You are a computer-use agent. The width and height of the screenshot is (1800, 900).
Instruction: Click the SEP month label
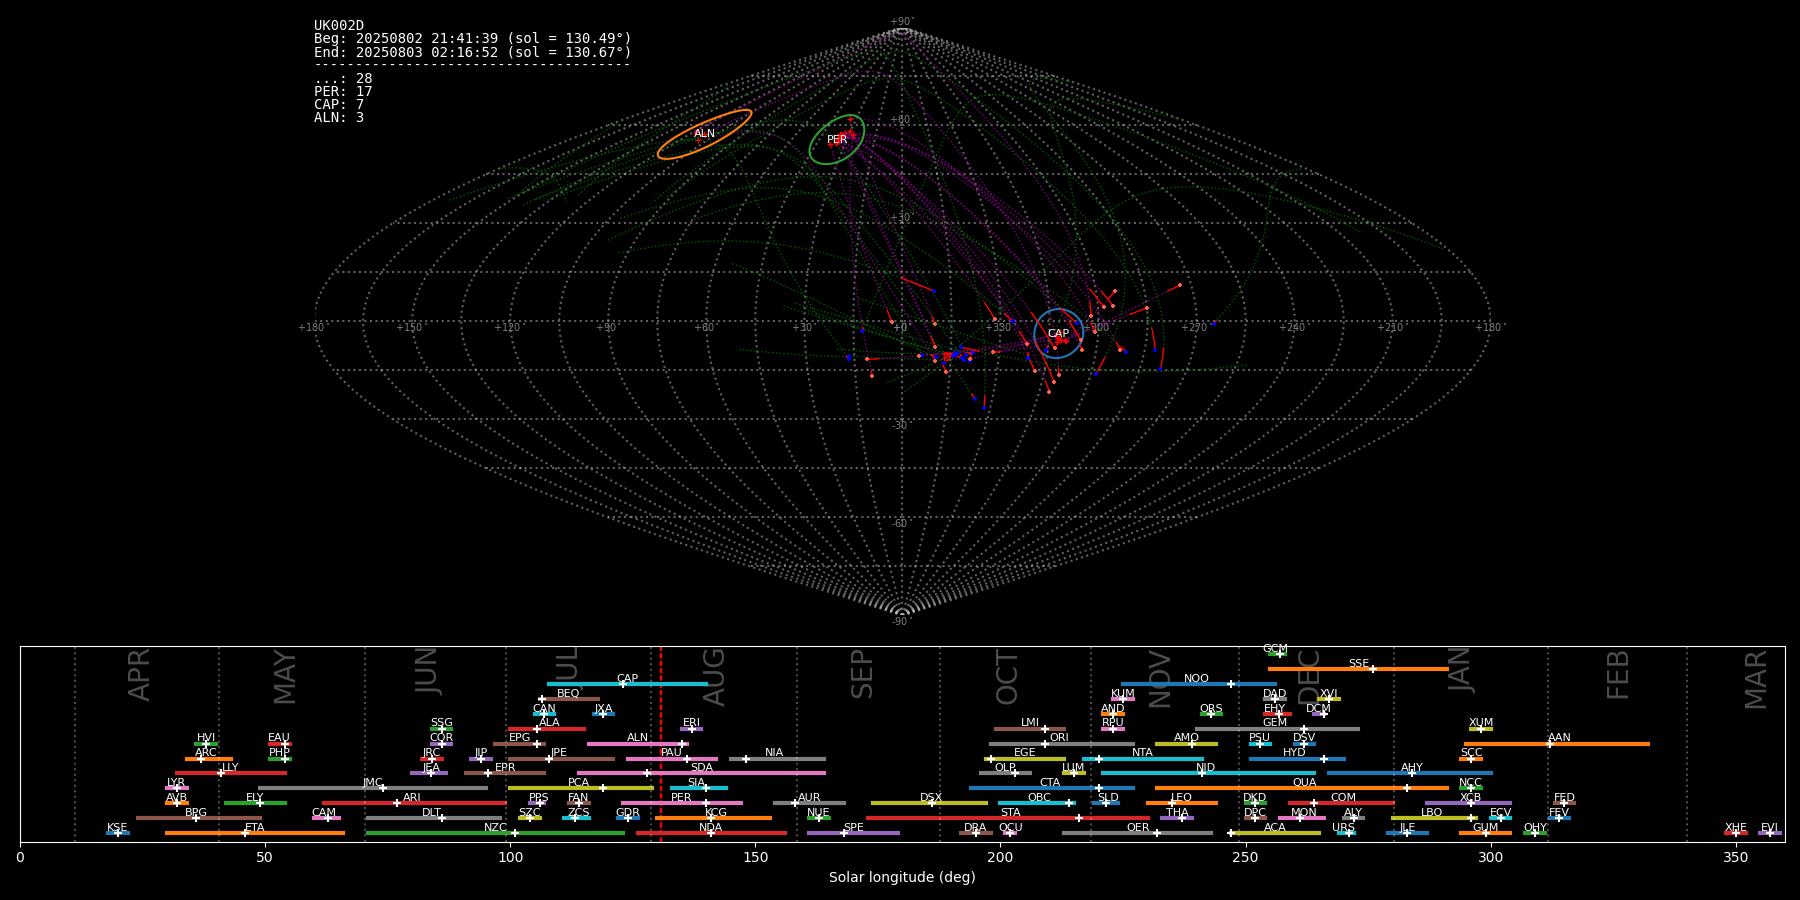(862, 674)
